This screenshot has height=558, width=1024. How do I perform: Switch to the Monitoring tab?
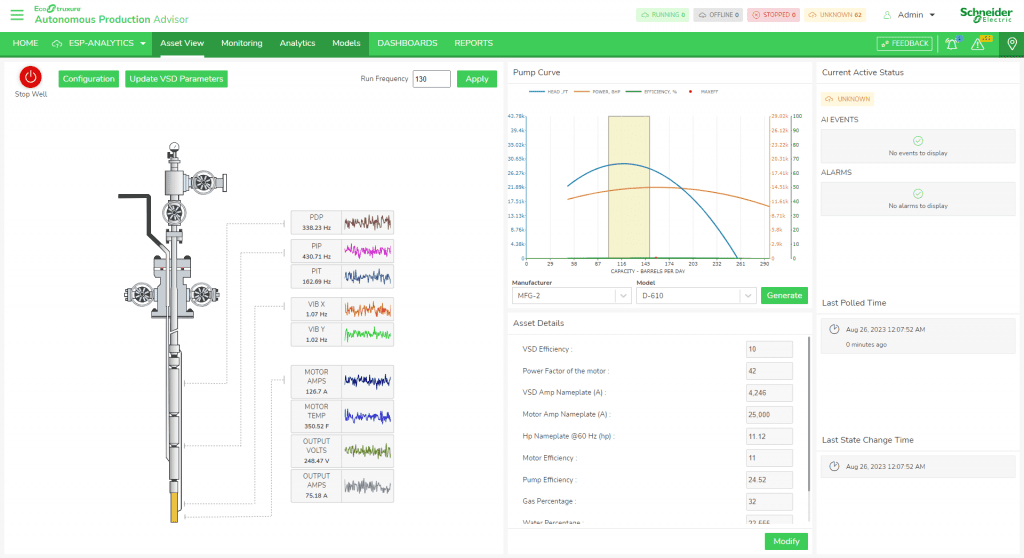[x=241, y=44]
